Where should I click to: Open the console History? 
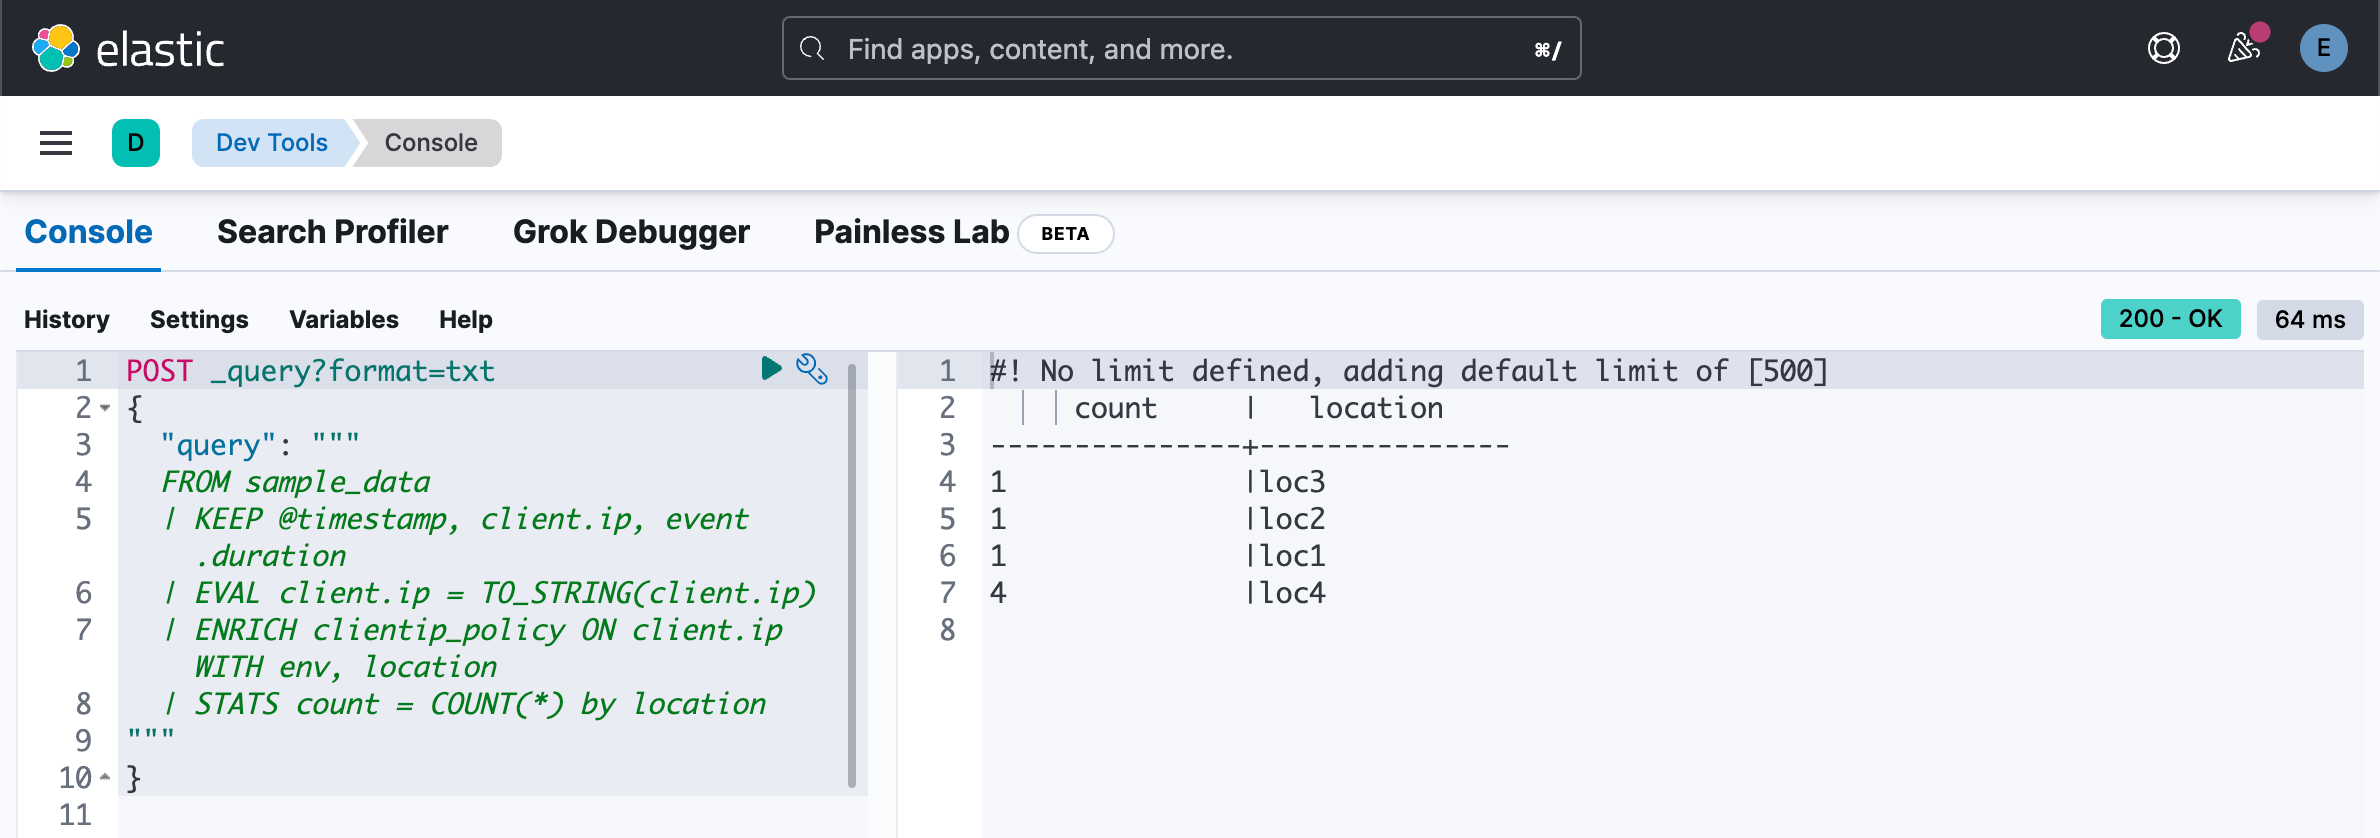[67, 319]
